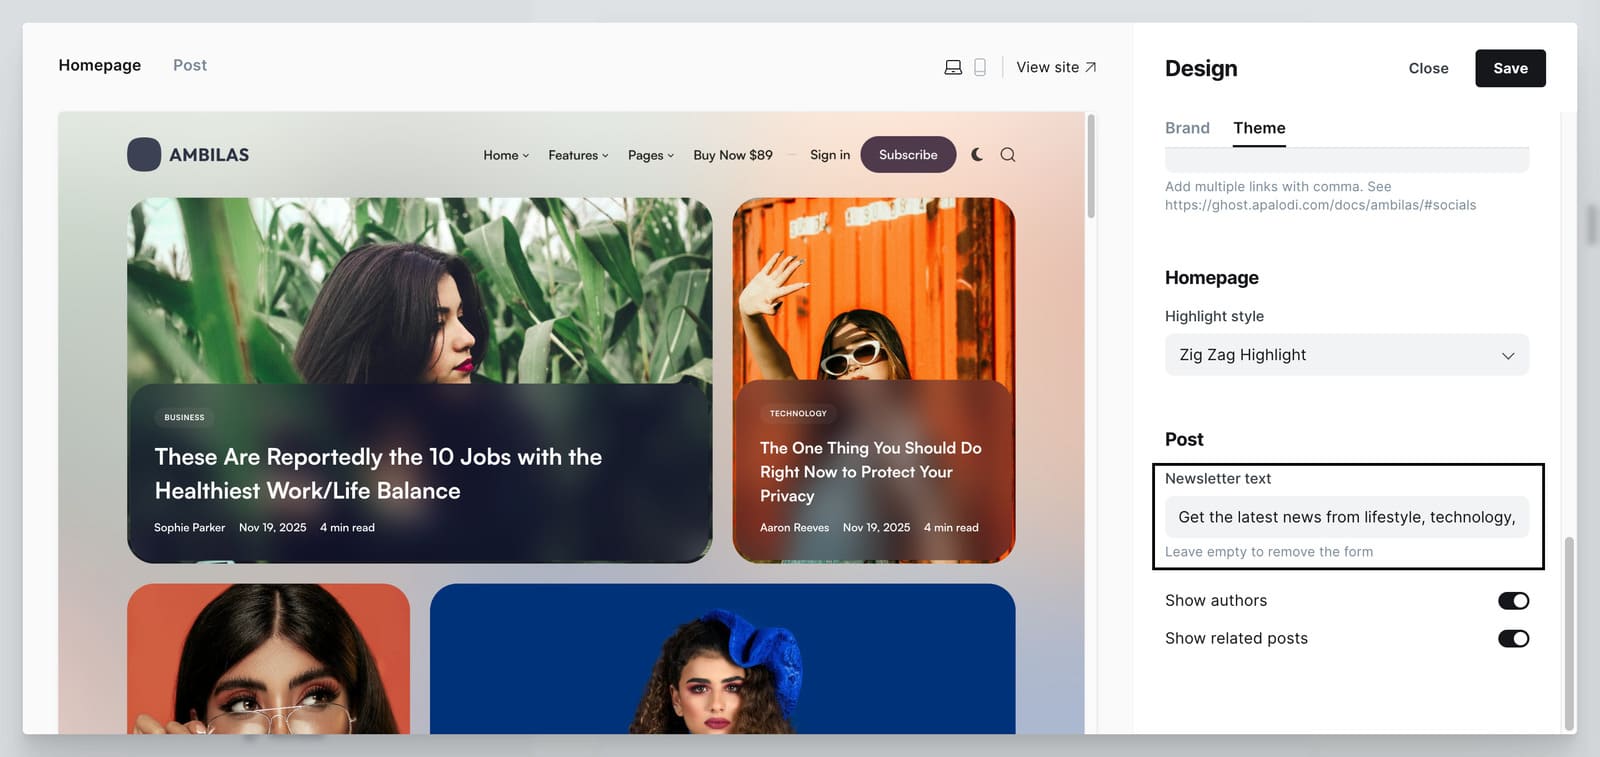Click the Ambilas logo icon

(144, 155)
